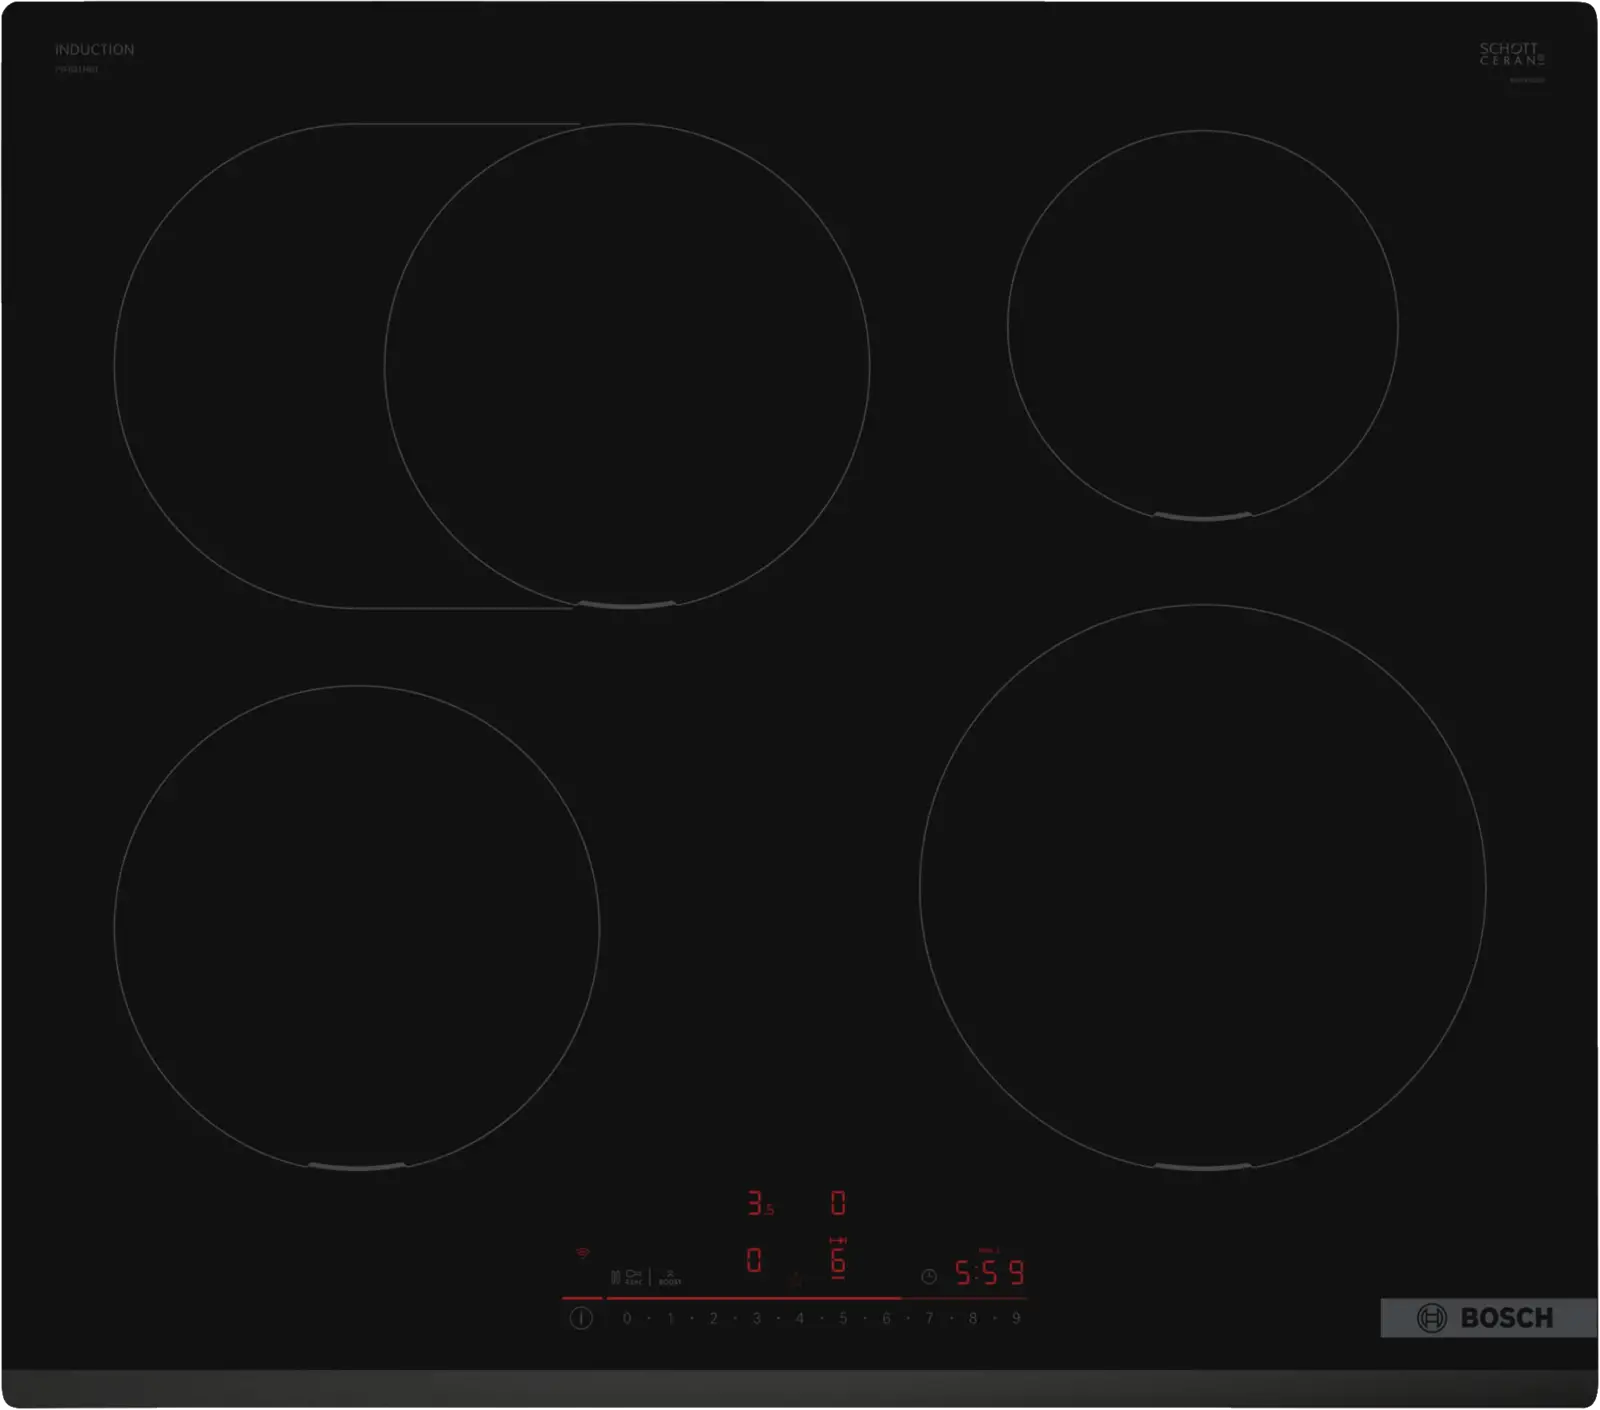Set power level 3 on the scale
This screenshot has height=1410, width=1600.
(x=756, y=1318)
